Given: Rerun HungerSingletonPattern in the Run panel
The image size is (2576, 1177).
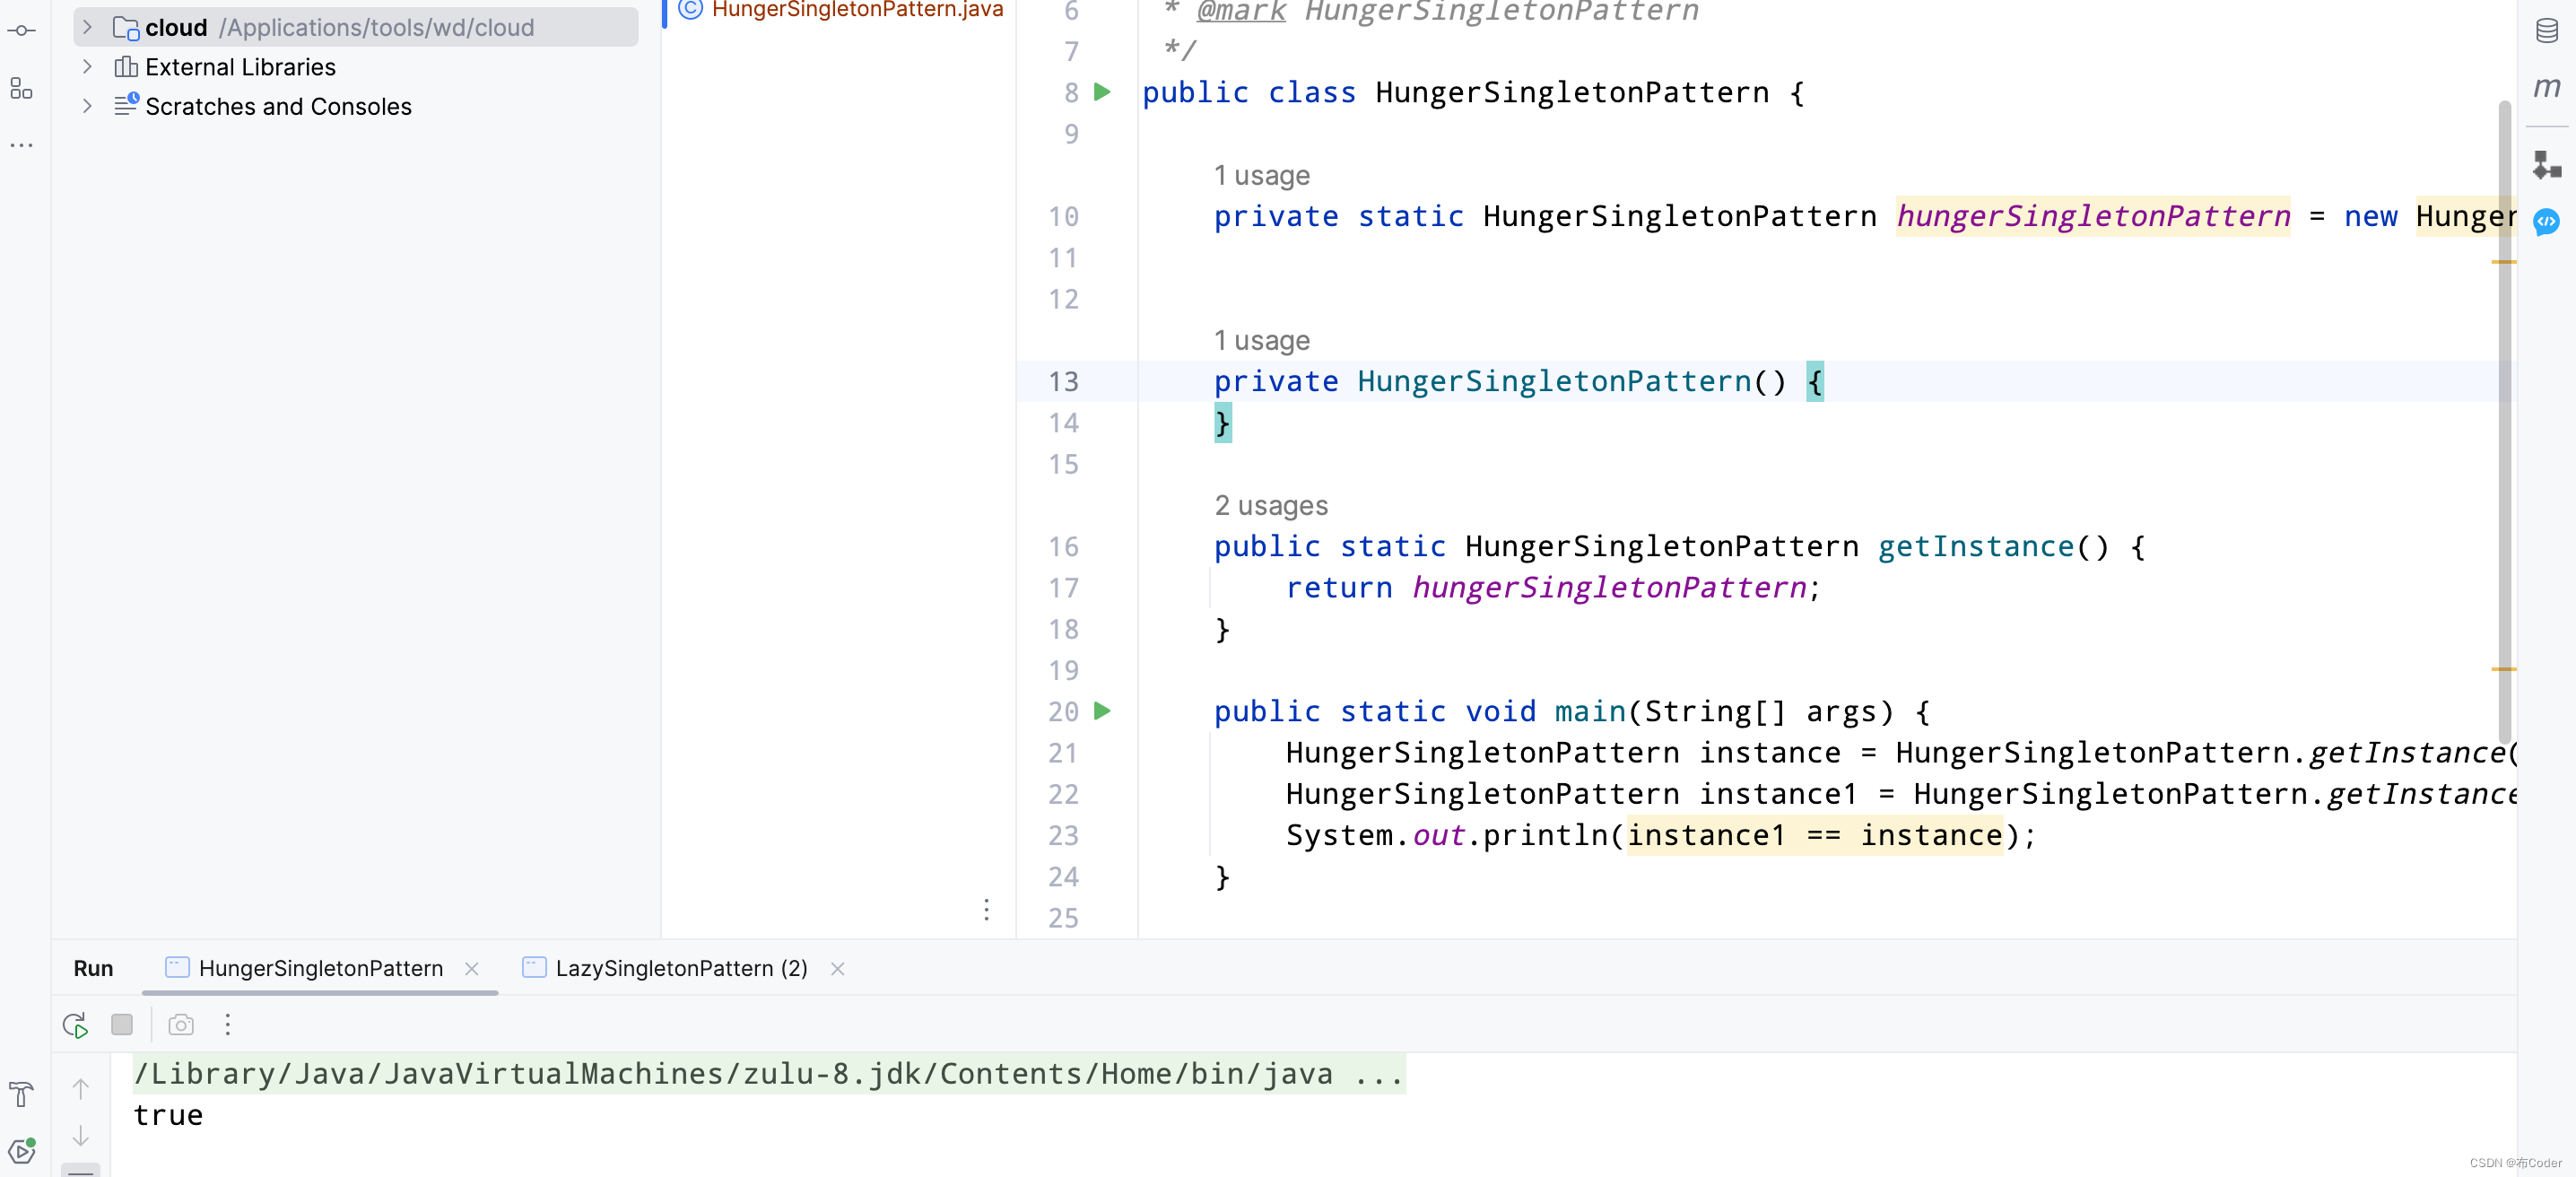Looking at the screenshot, I should pyautogui.click(x=75, y=1025).
